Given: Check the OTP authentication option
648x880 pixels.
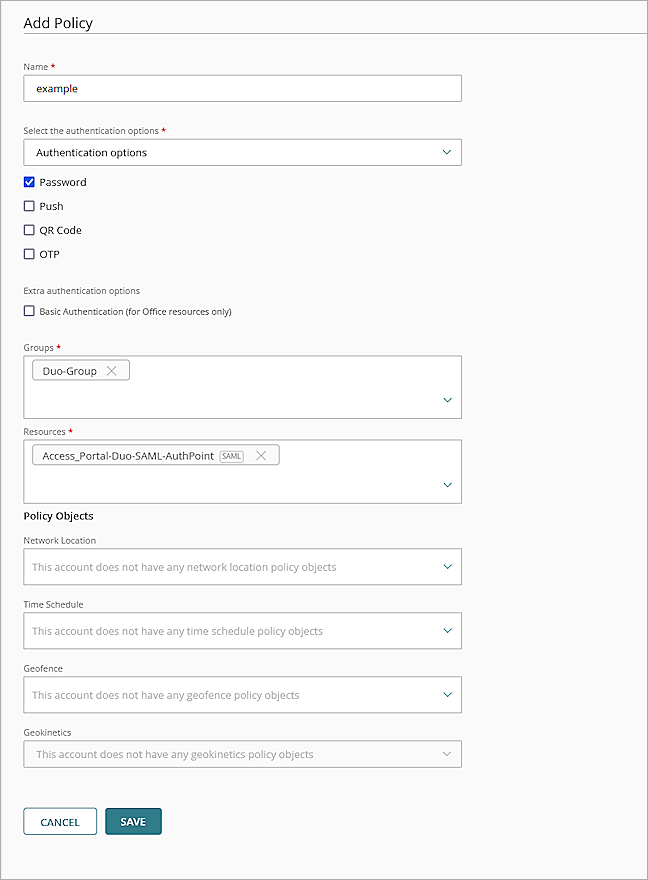Looking at the screenshot, I should tap(29, 254).
